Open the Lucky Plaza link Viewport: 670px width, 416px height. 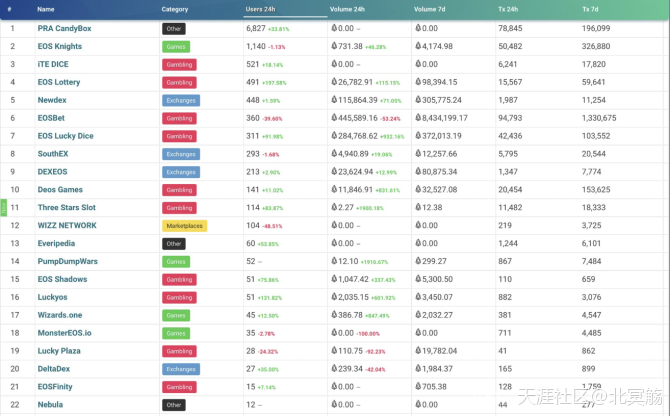click(59, 351)
